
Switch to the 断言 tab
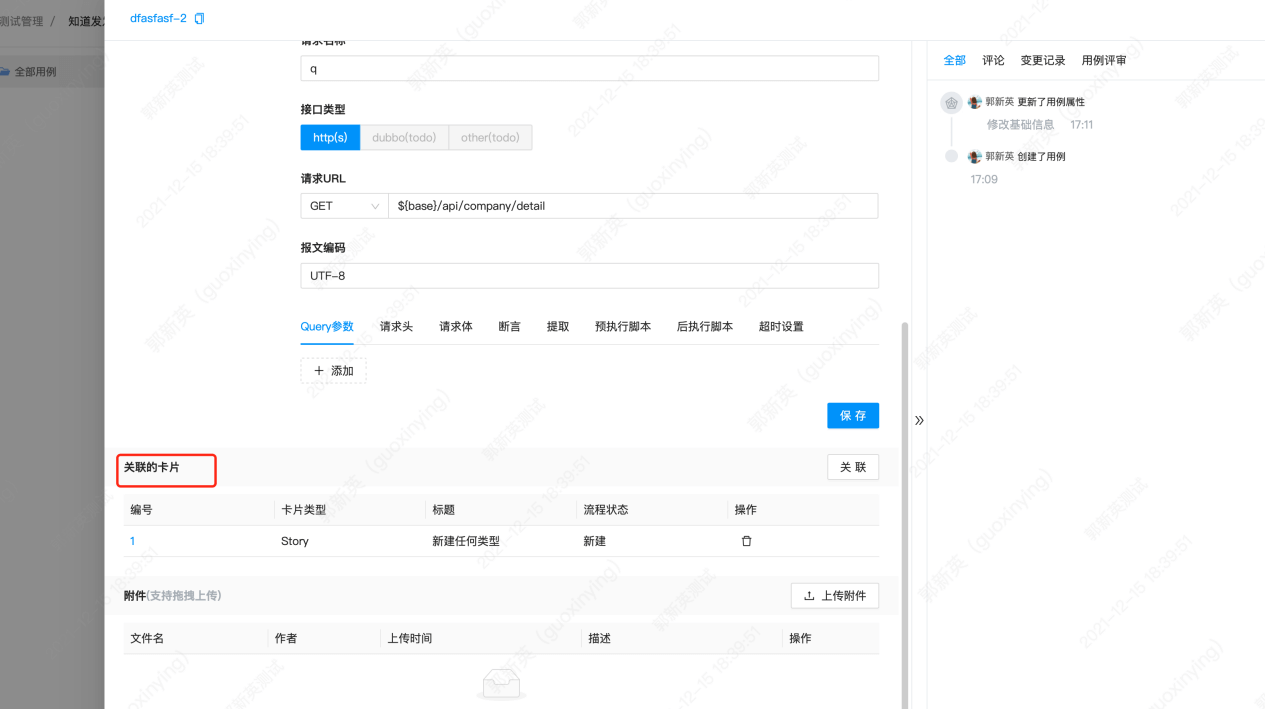510,326
